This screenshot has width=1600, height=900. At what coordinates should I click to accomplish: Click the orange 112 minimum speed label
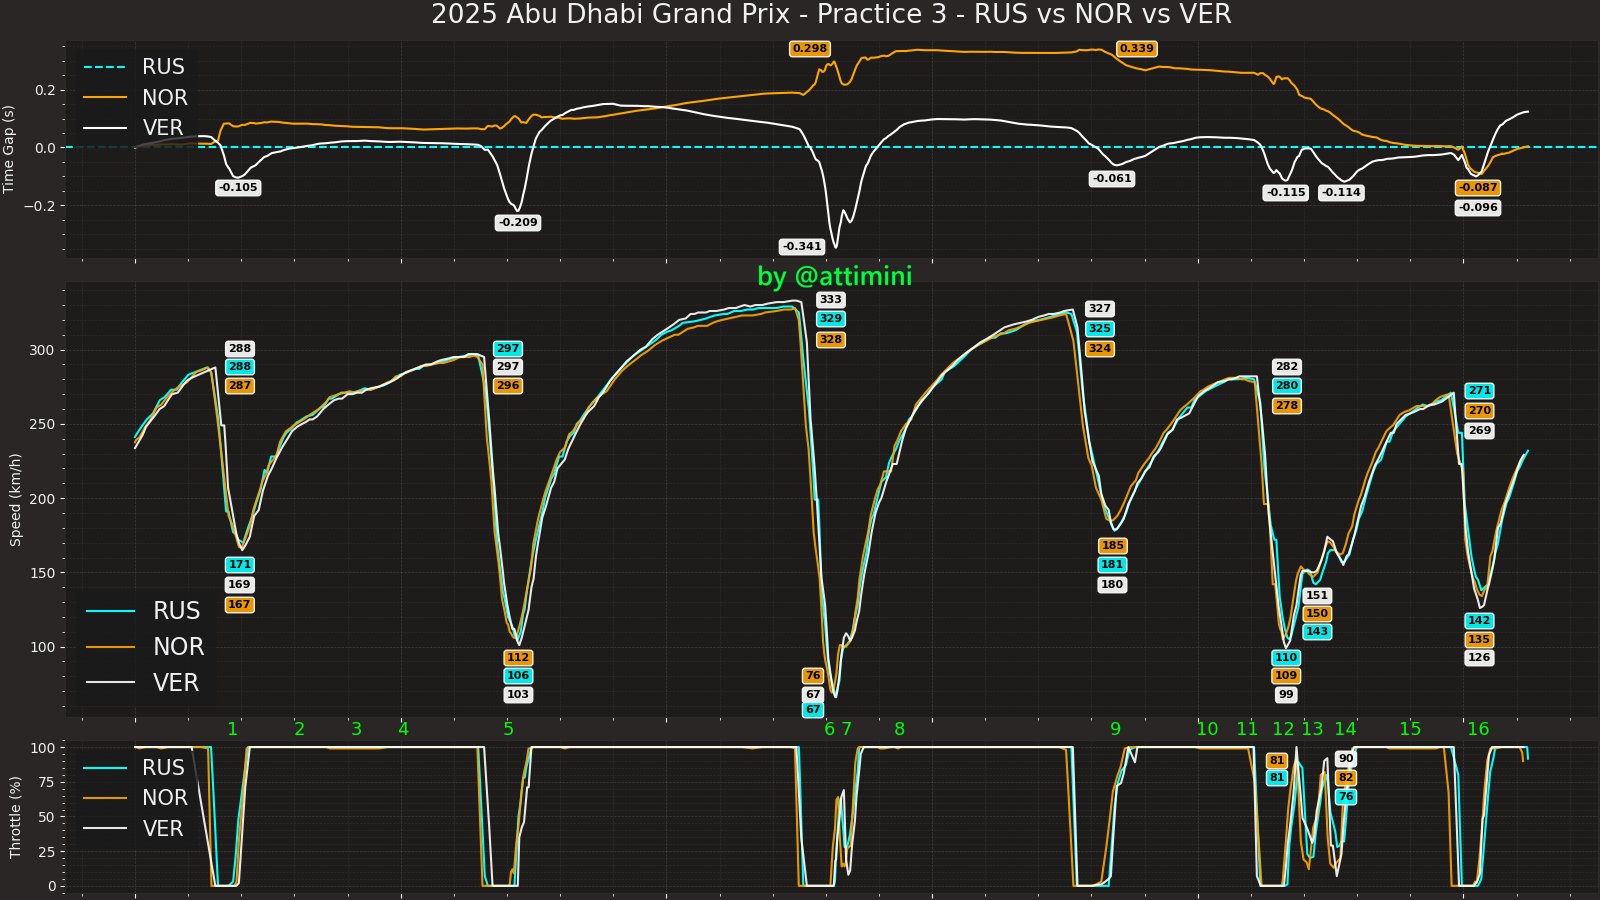click(x=518, y=658)
